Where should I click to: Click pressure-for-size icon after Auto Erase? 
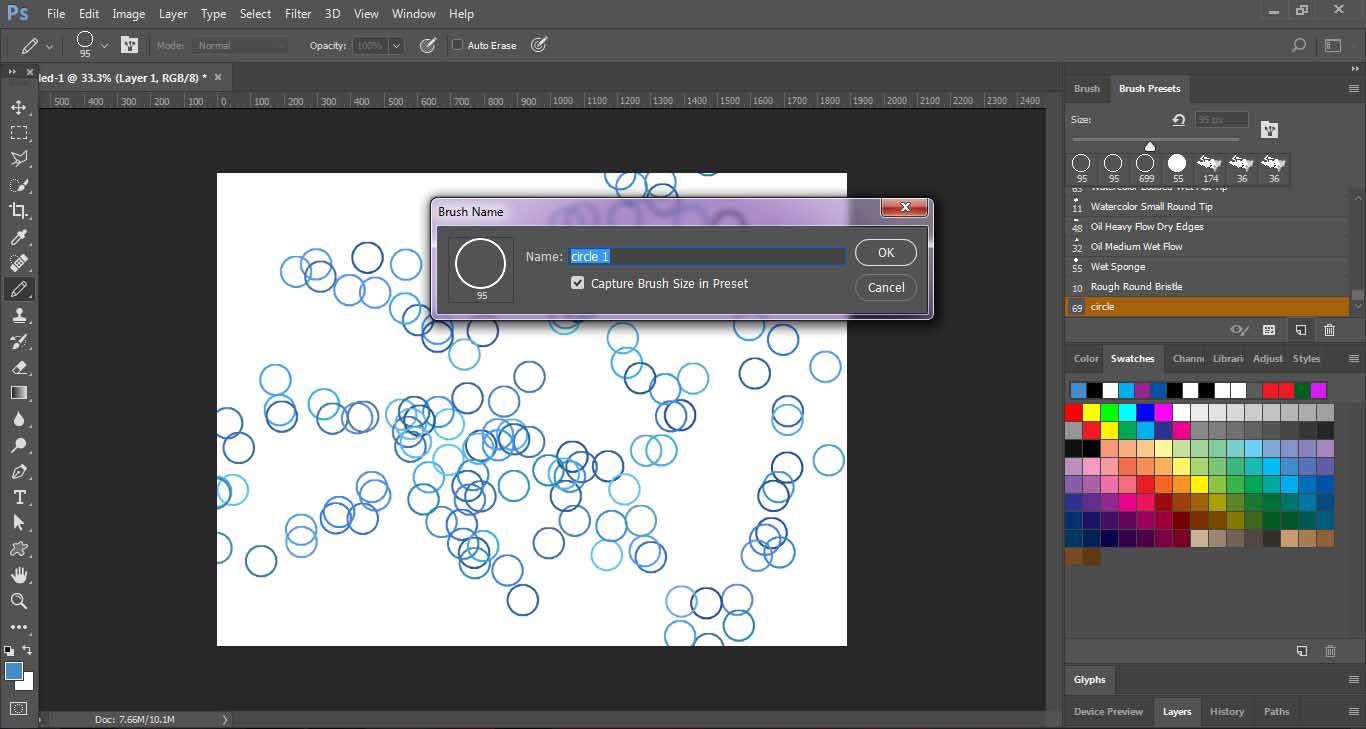tap(539, 45)
